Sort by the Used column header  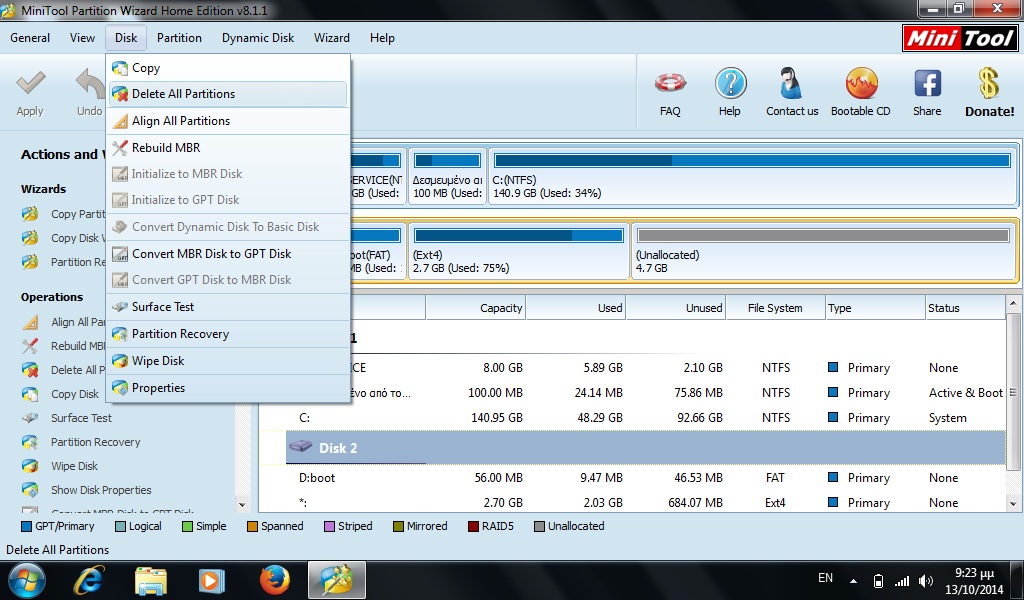(x=576, y=308)
